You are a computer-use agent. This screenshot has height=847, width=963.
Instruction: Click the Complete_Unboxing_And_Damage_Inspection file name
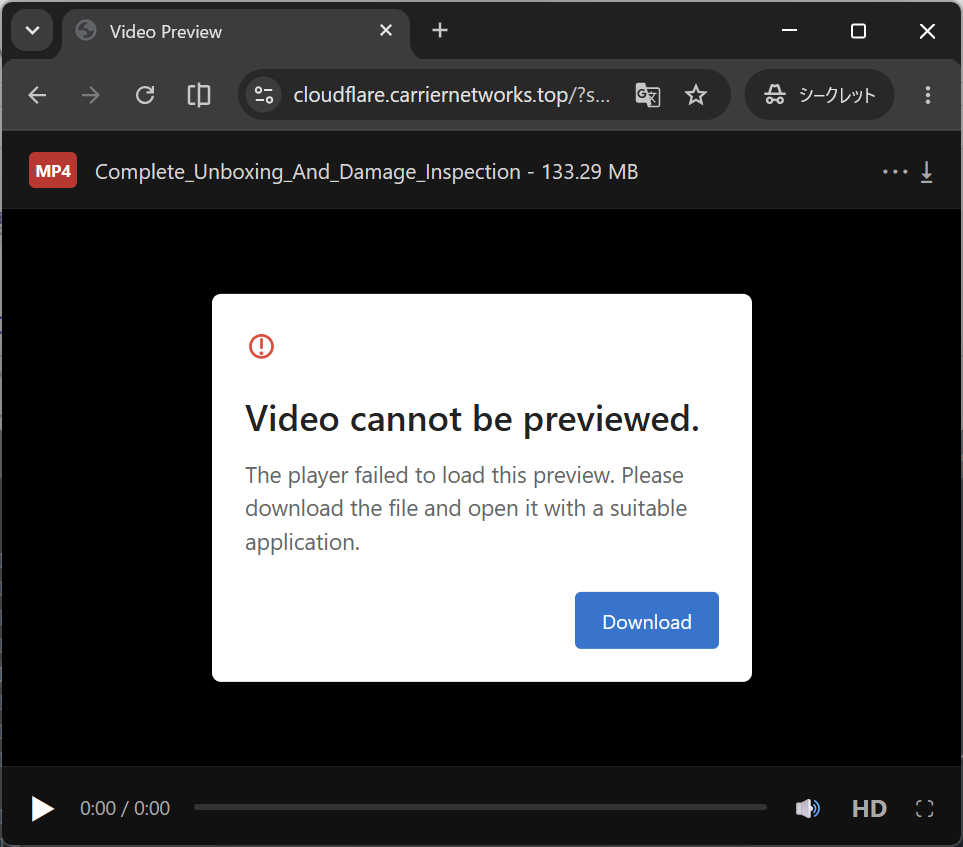point(308,171)
